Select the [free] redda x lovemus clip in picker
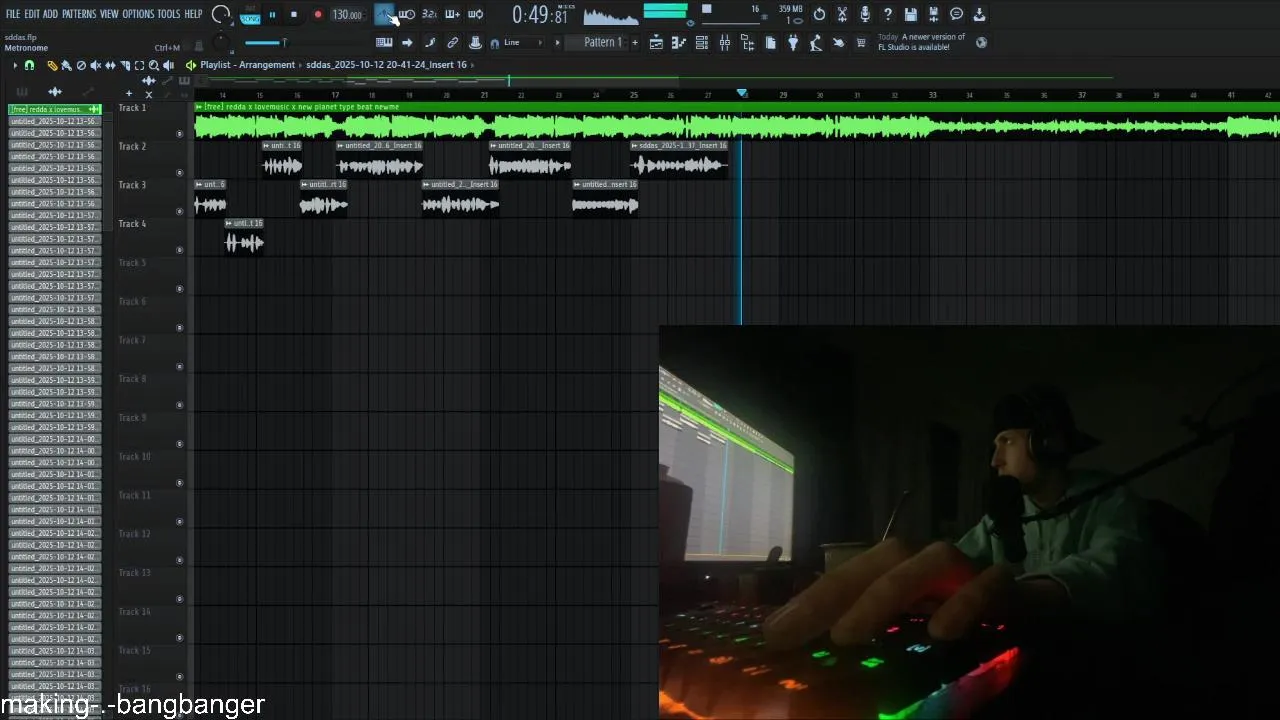 (55, 109)
